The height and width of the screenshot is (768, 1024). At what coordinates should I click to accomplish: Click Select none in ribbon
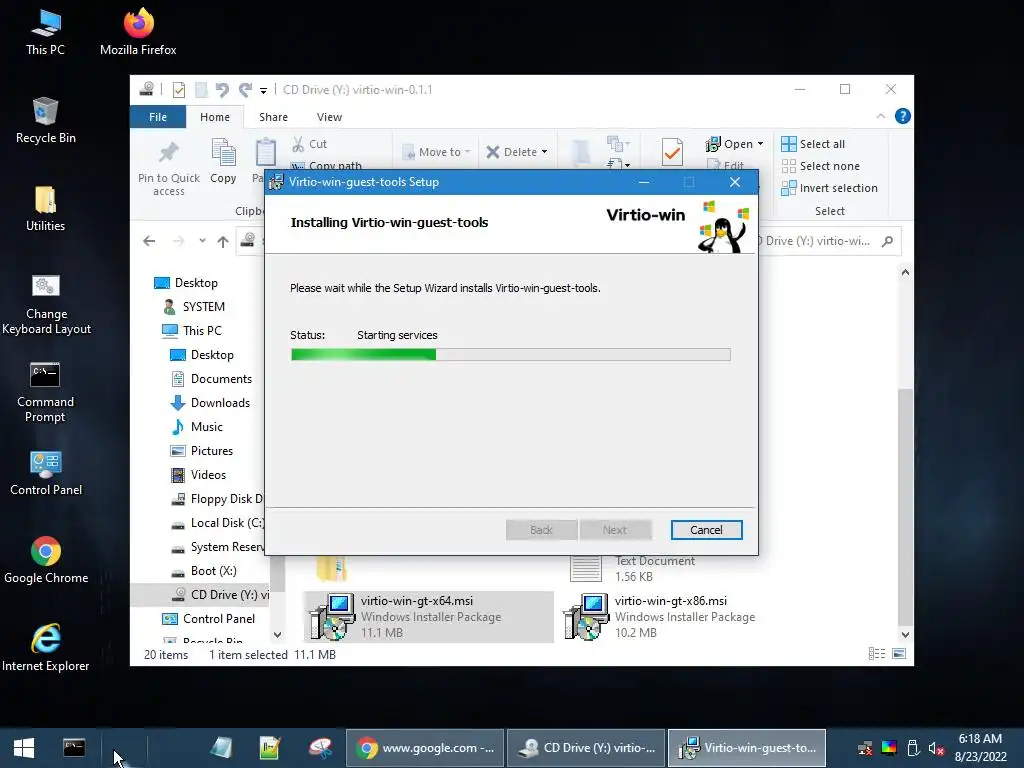tap(821, 166)
